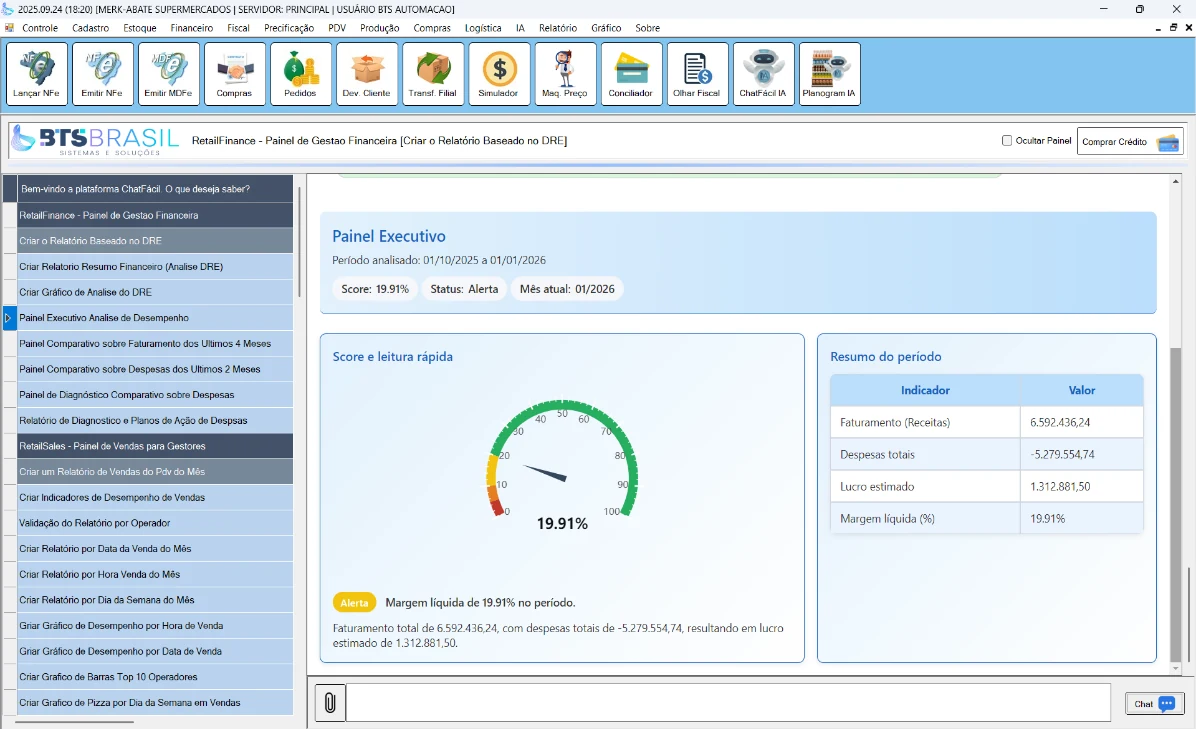
Task: Select Validação do Relatório por Operador
Action: [156, 523]
